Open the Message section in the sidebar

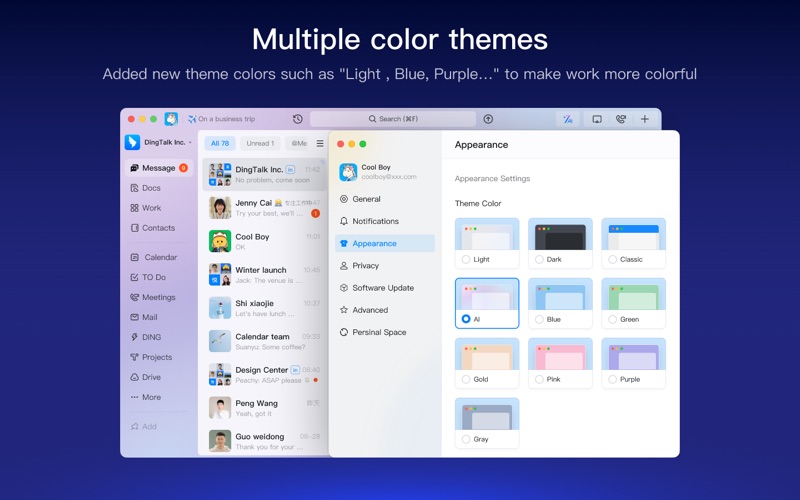(159, 168)
